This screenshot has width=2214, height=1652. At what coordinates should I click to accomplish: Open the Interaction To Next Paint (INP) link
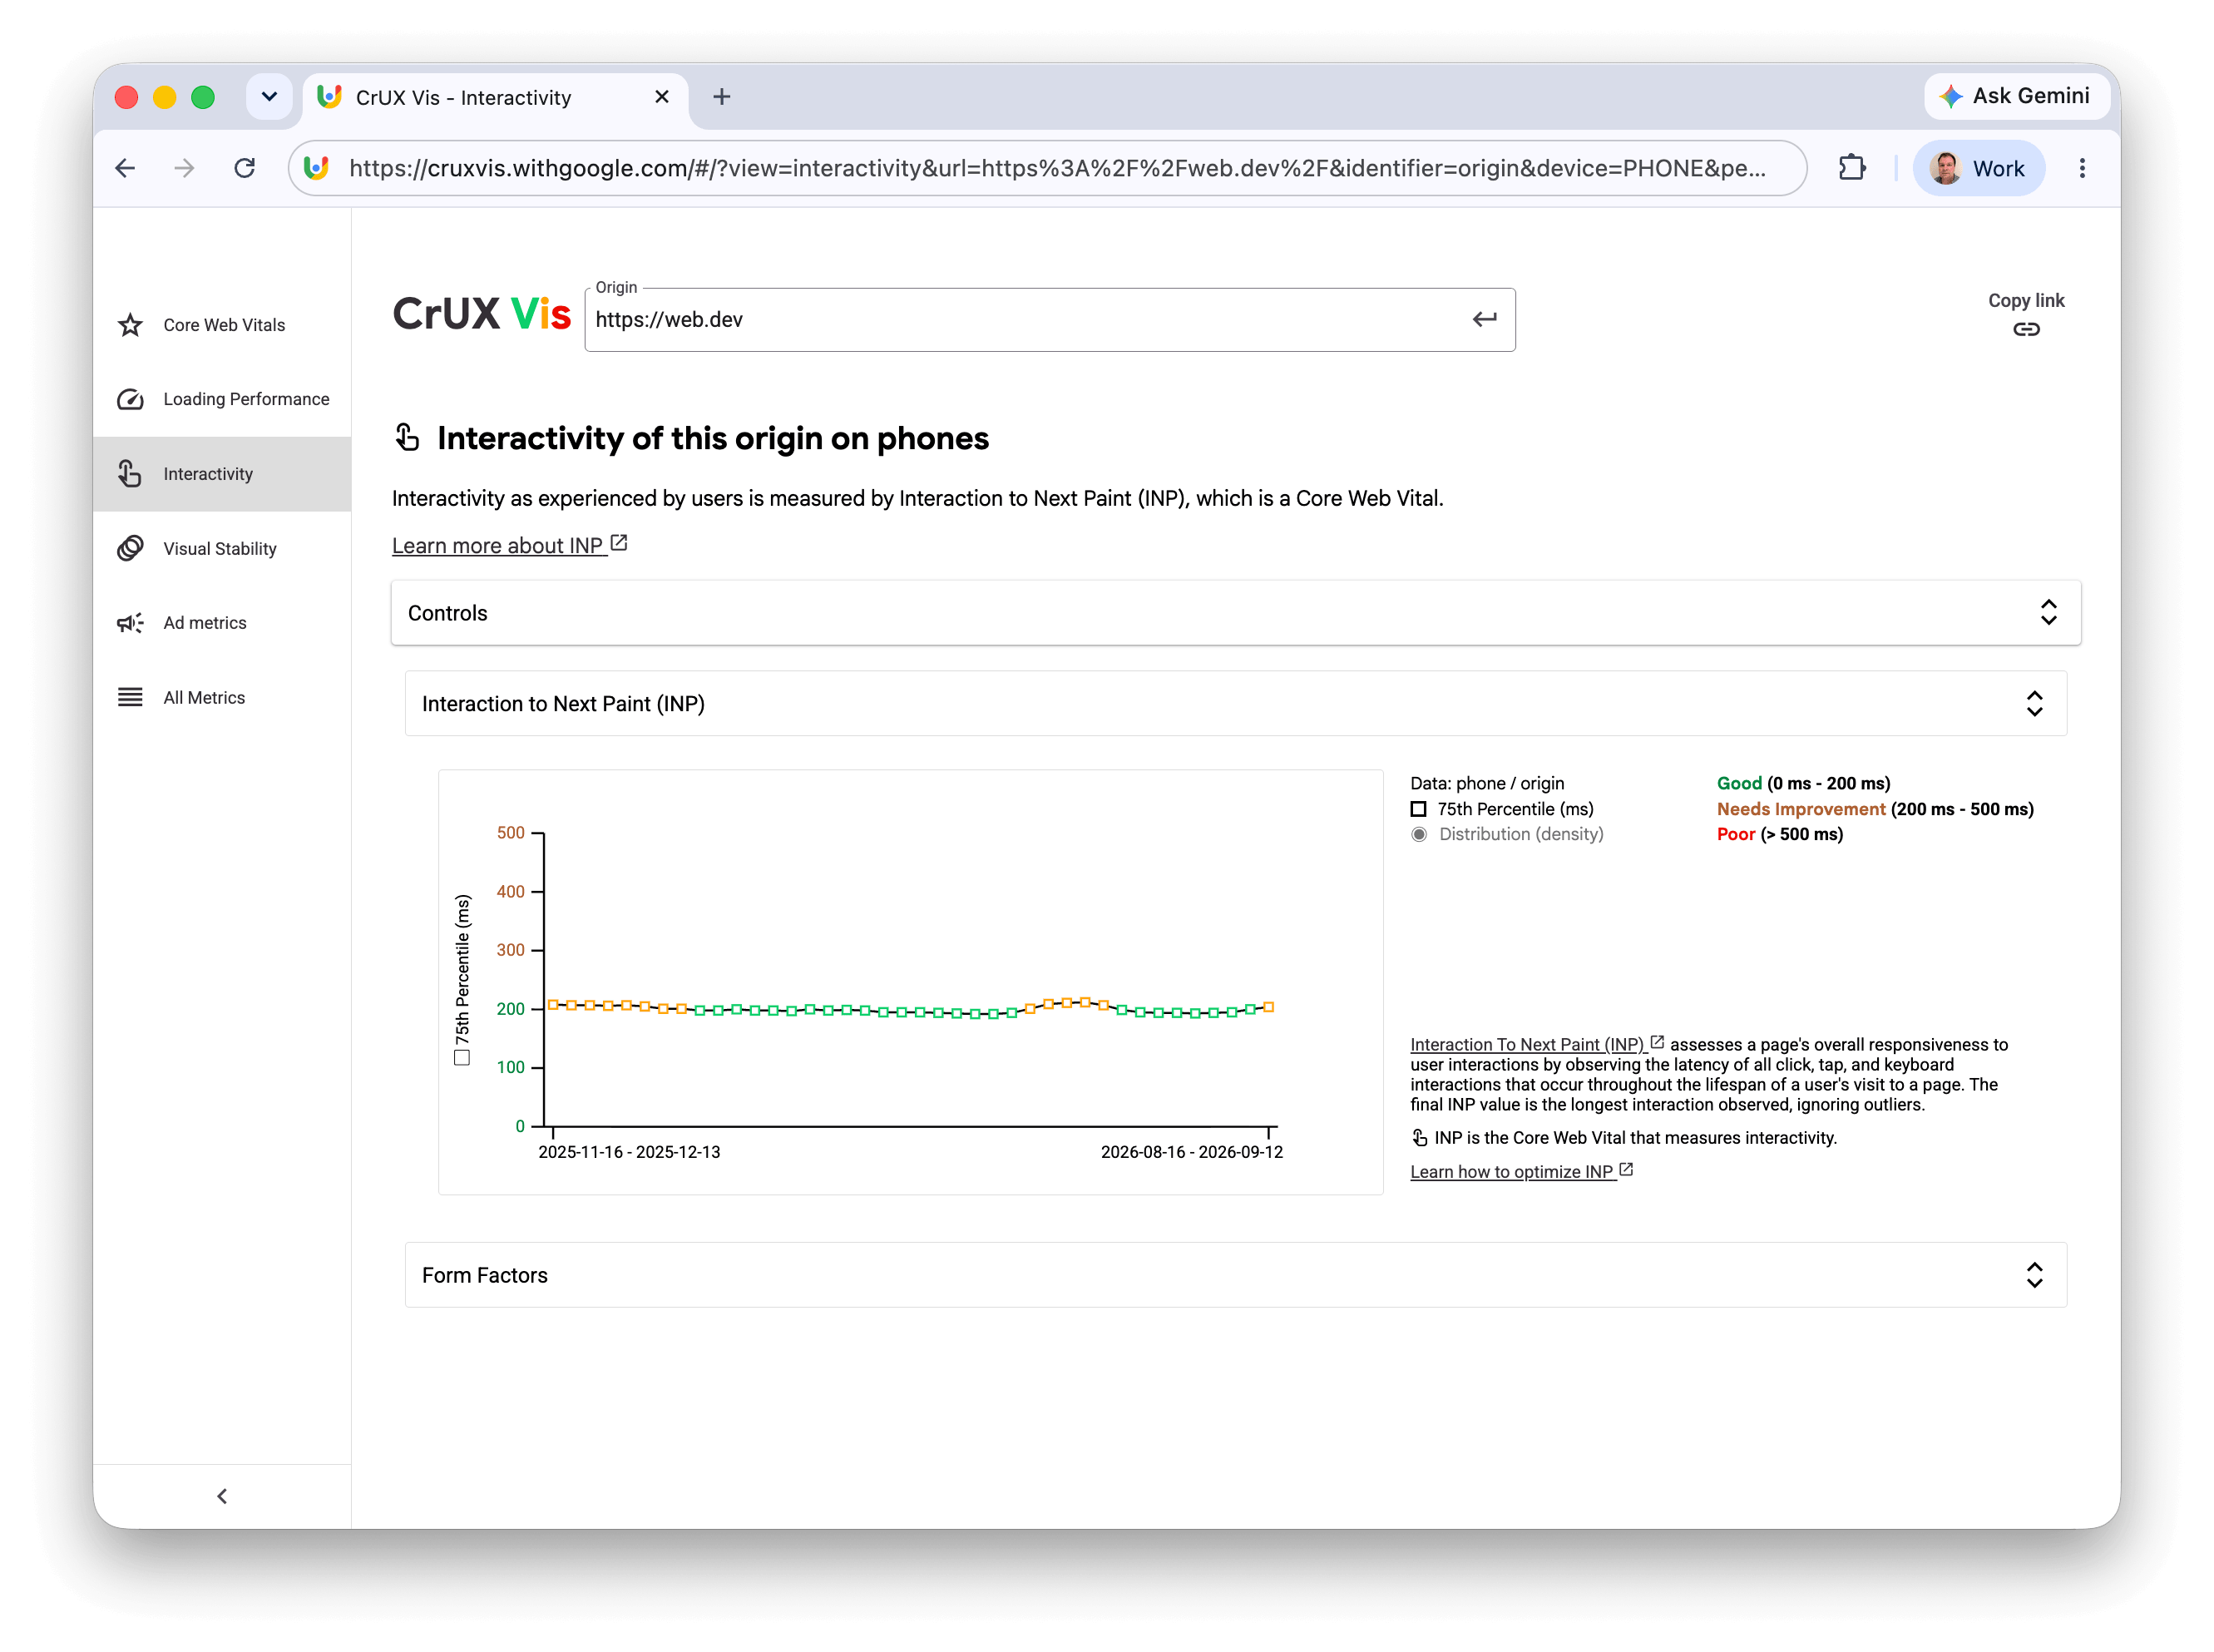1536,1045
